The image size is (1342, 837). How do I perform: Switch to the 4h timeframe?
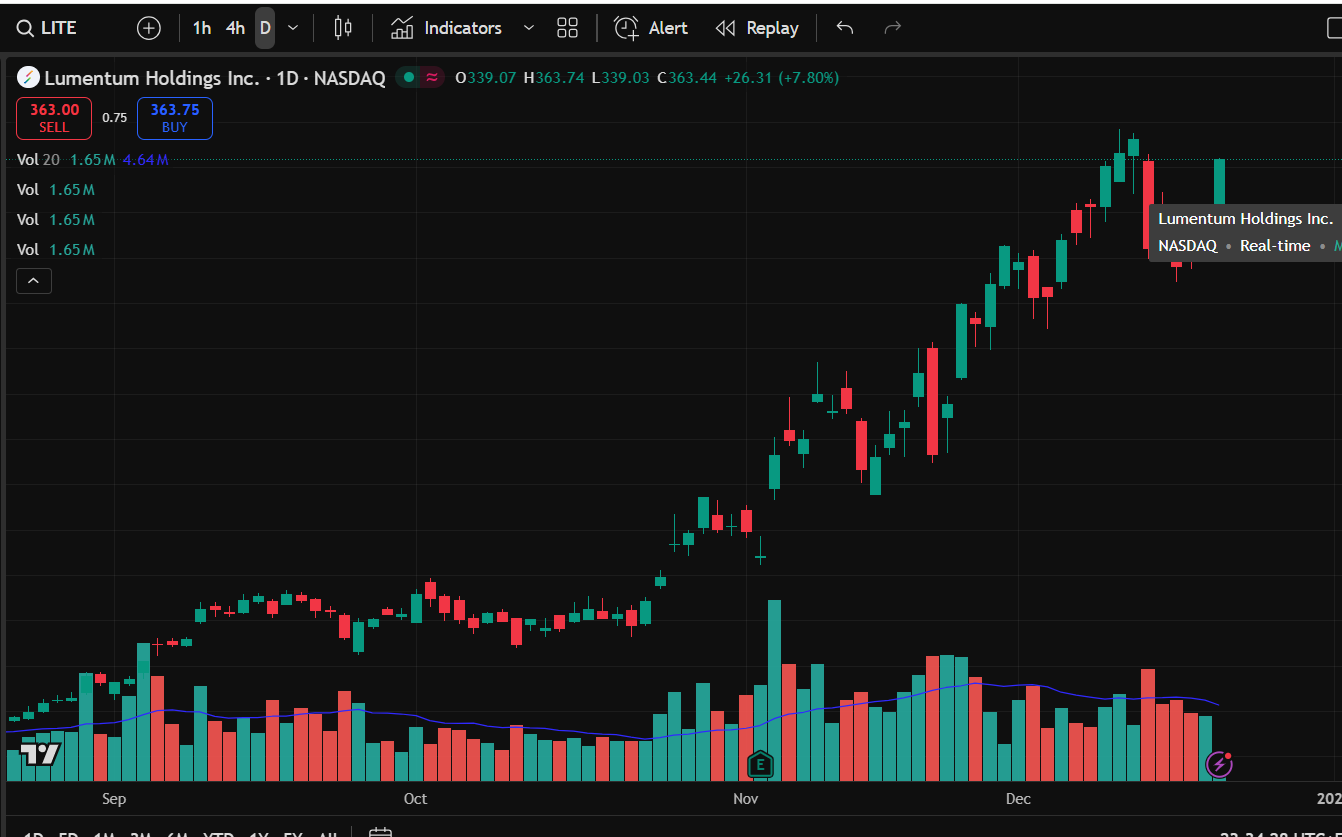coord(235,28)
